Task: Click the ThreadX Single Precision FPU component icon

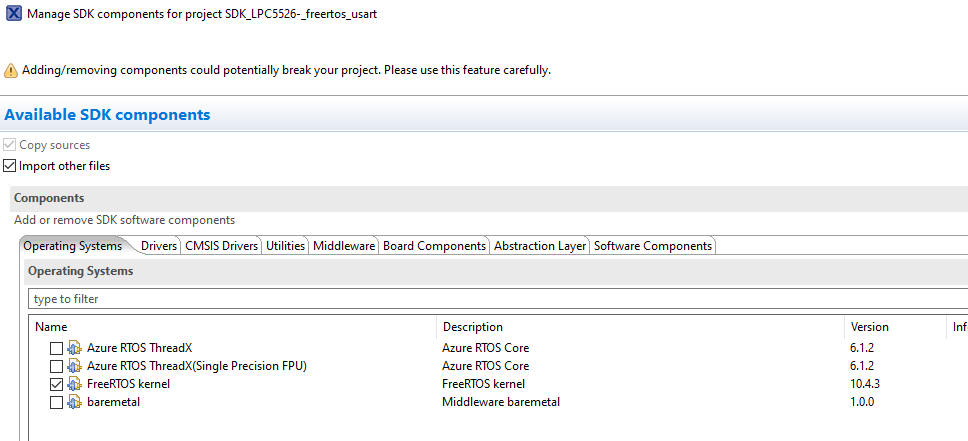Action: pos(74,366)
